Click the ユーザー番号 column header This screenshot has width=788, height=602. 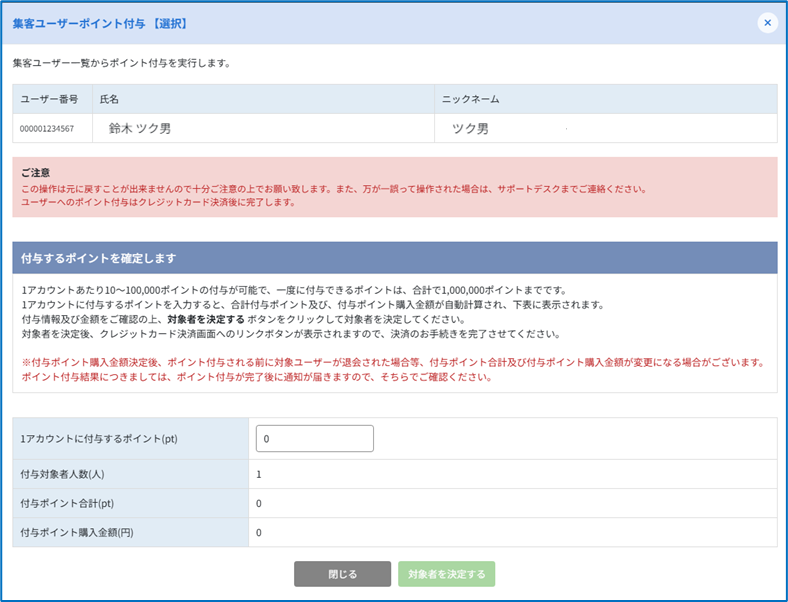49,99
